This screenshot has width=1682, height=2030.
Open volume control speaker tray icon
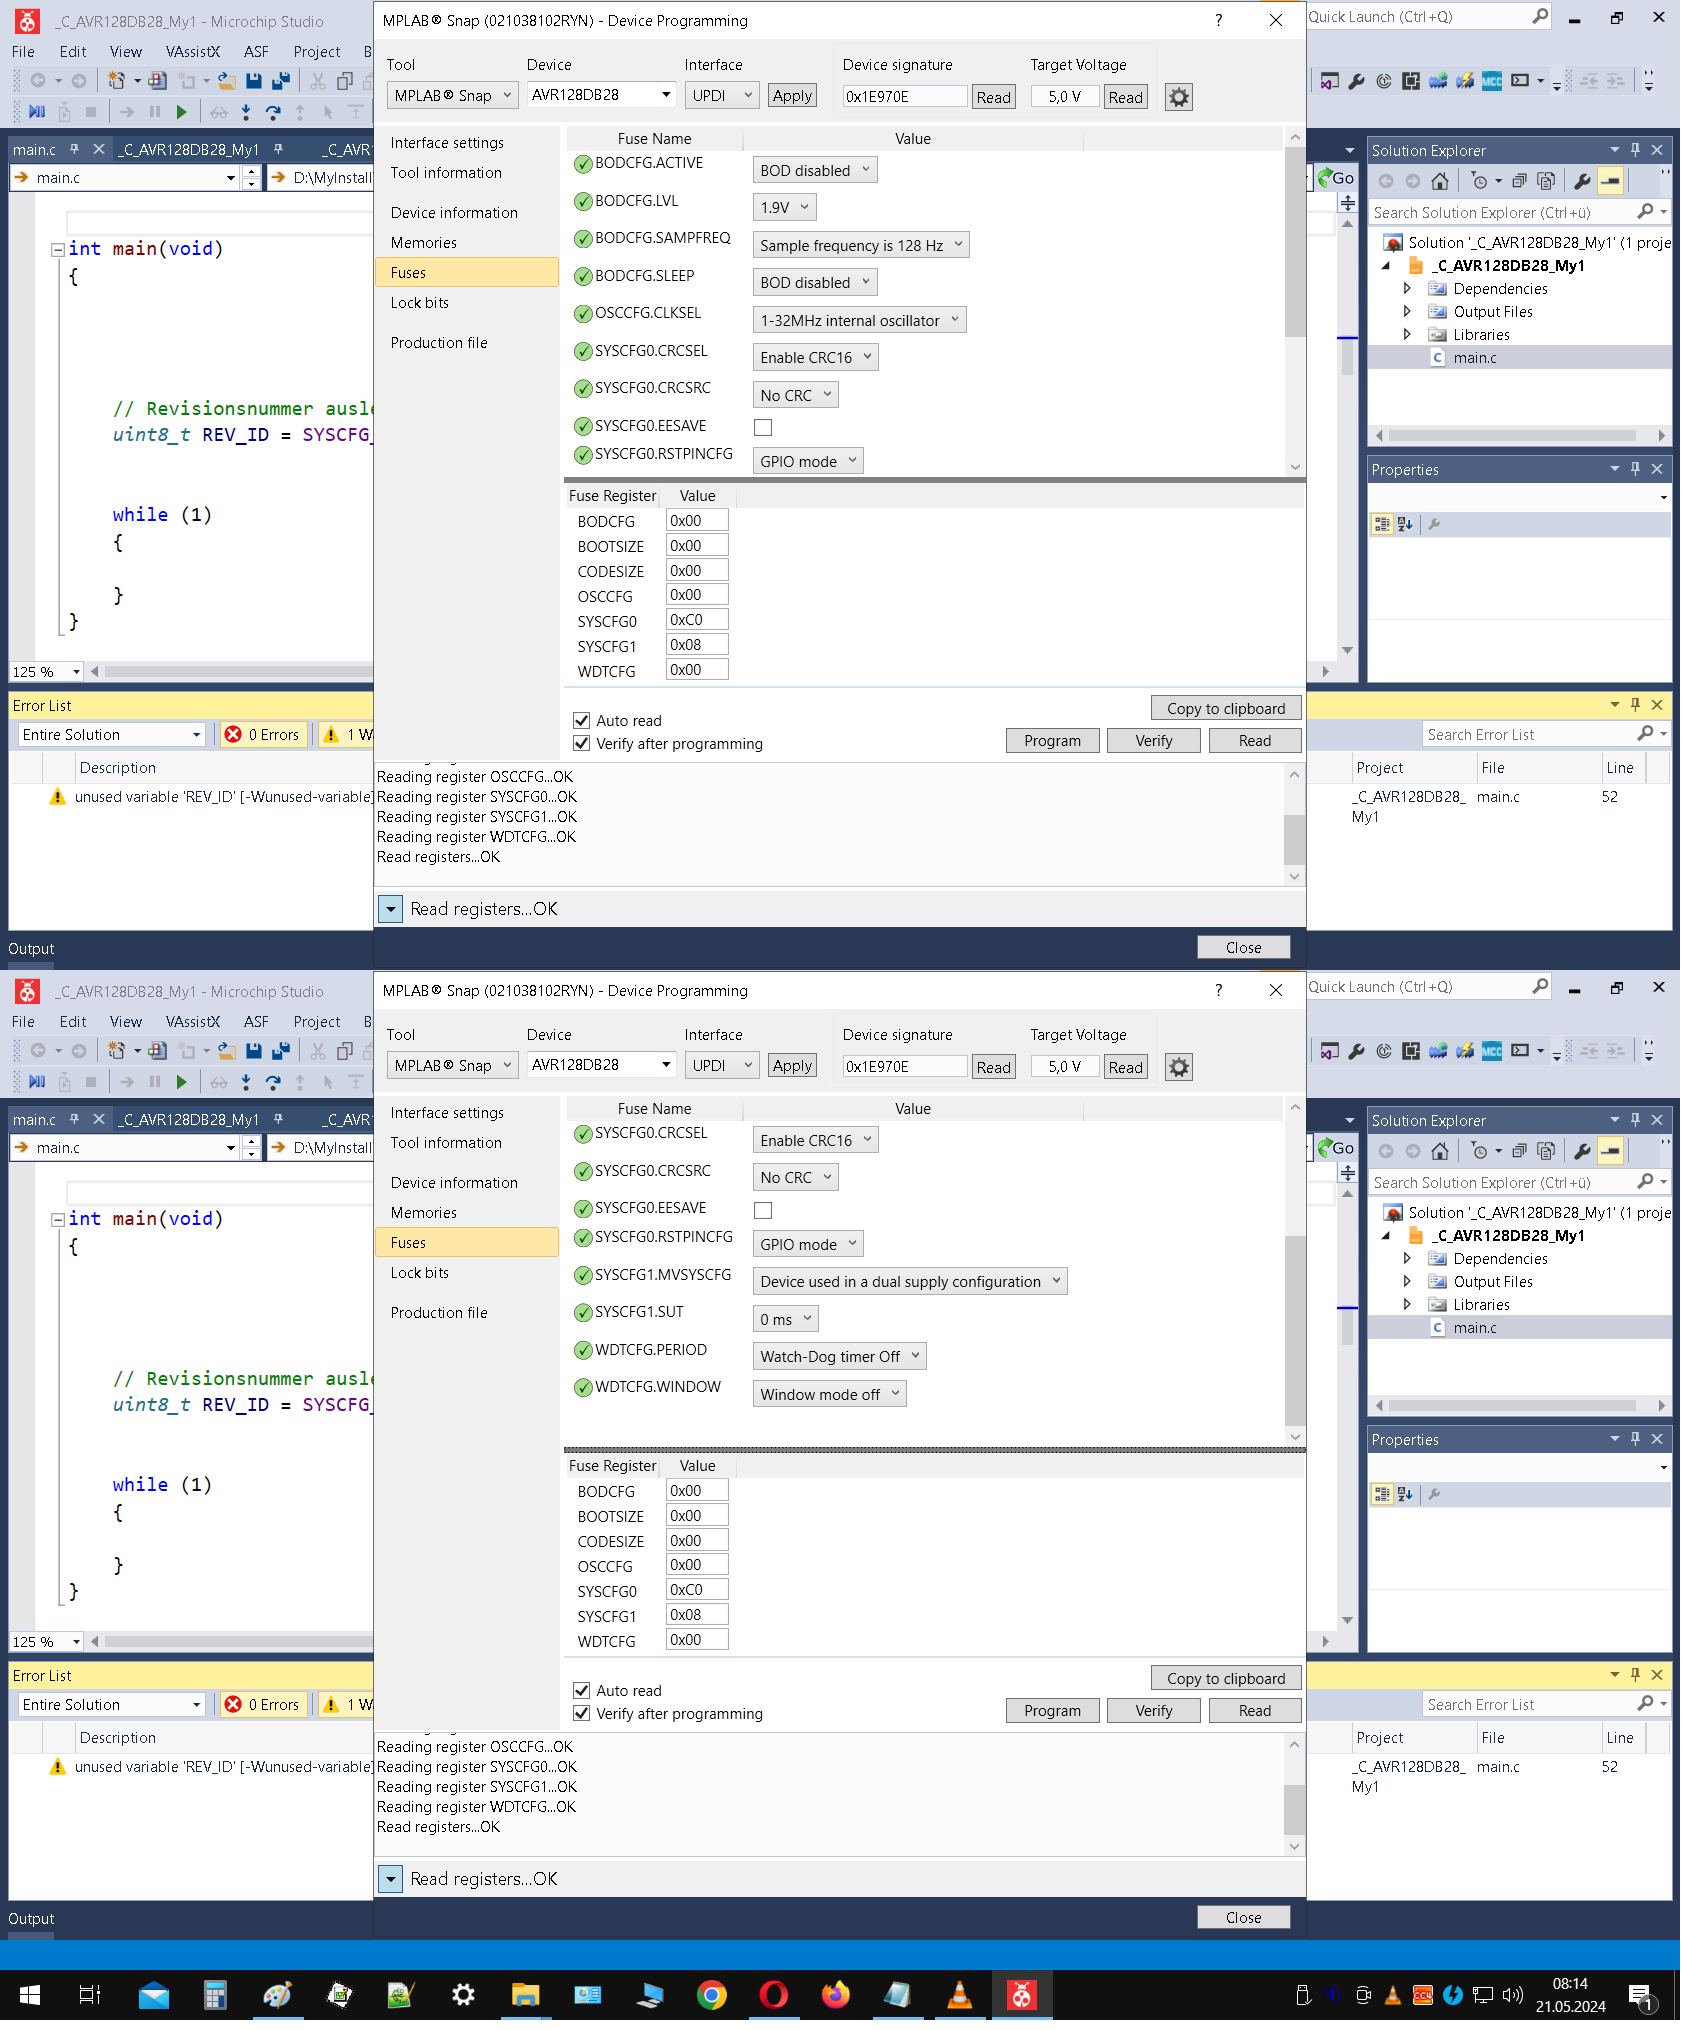coord(1513,1995)
